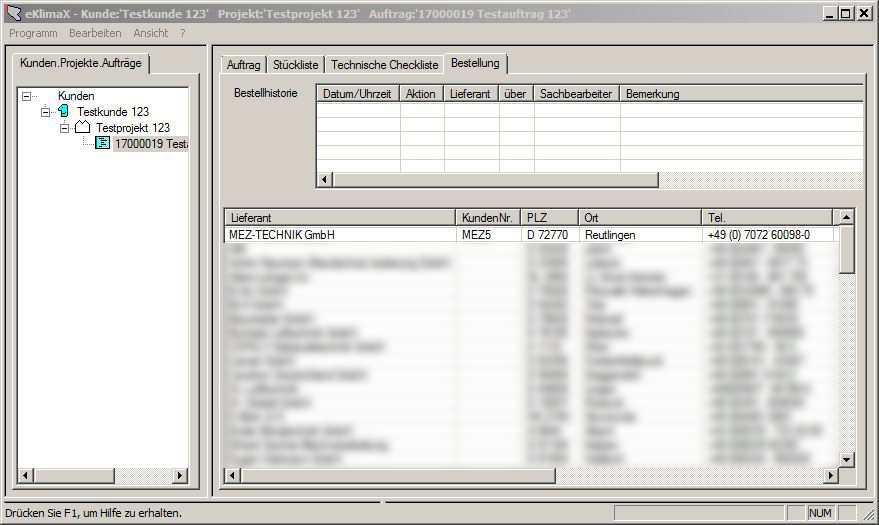Image resolution: width=879 pixels, height=525 pixels.
Task: Collapse the Testprojekt 123 tree node
Action: click(x=65, y=128)
